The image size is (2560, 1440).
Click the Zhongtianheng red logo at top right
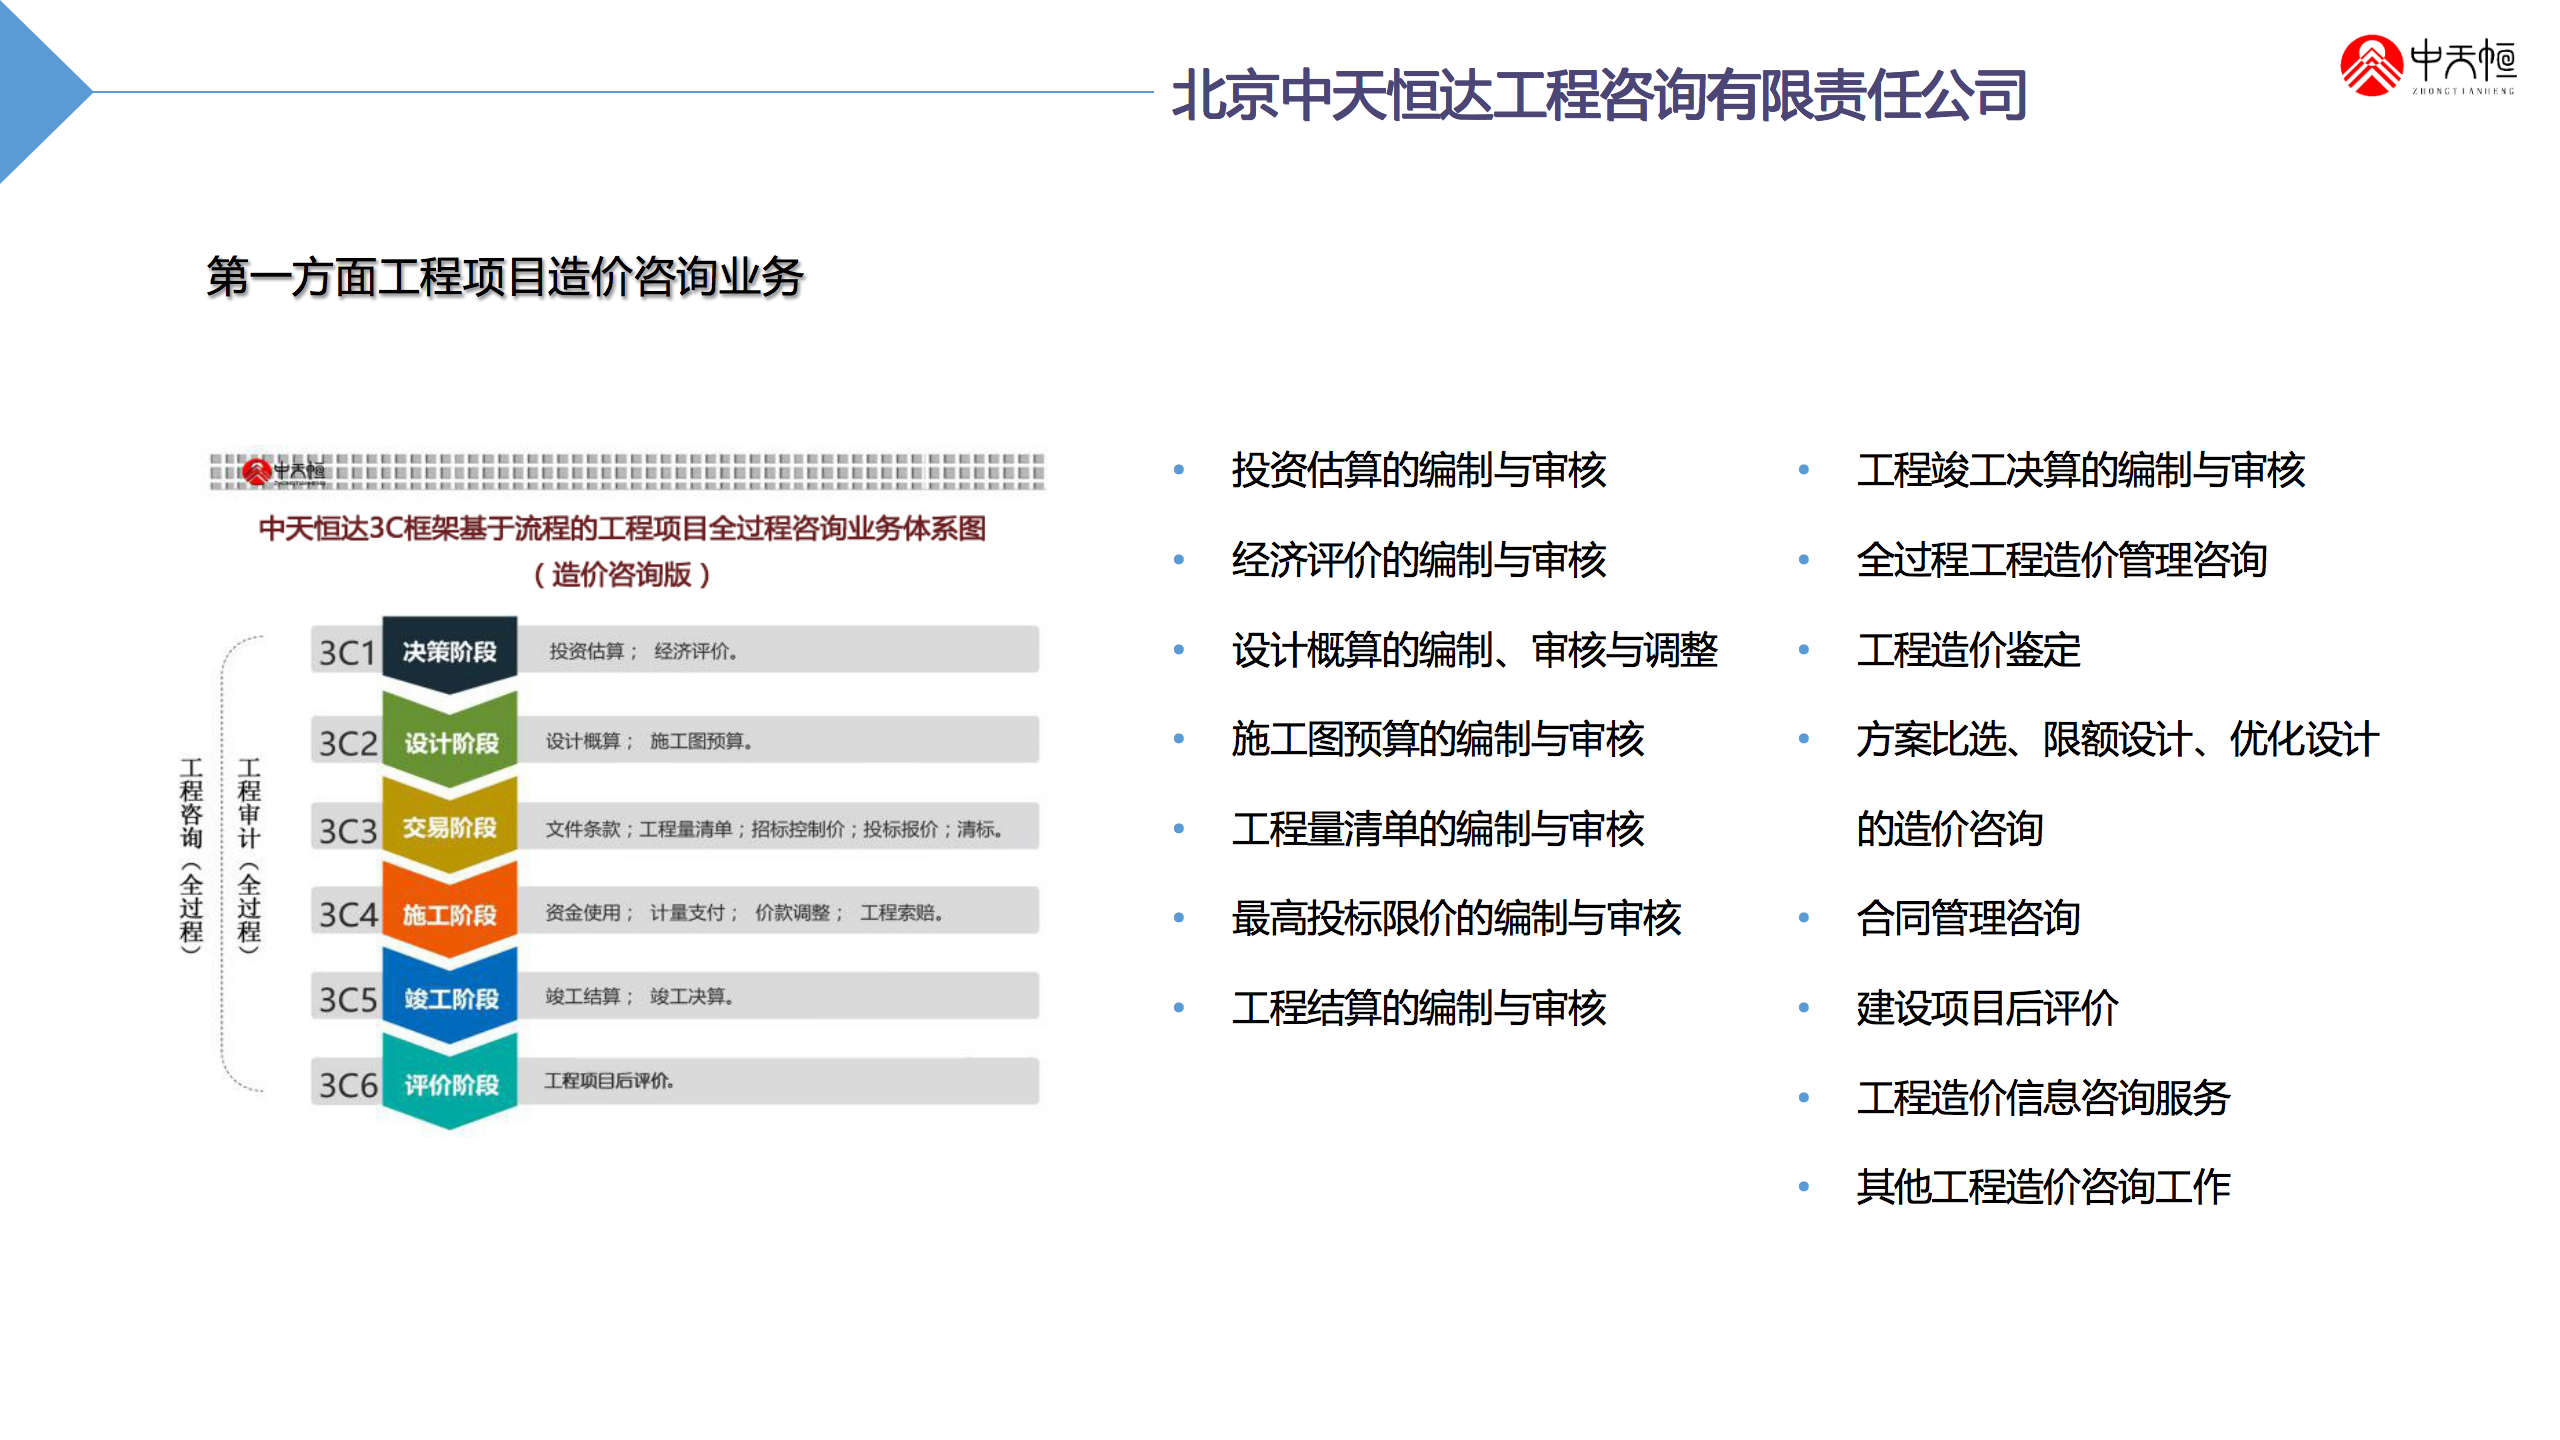pyautogui.click(x=2427, y=66)
